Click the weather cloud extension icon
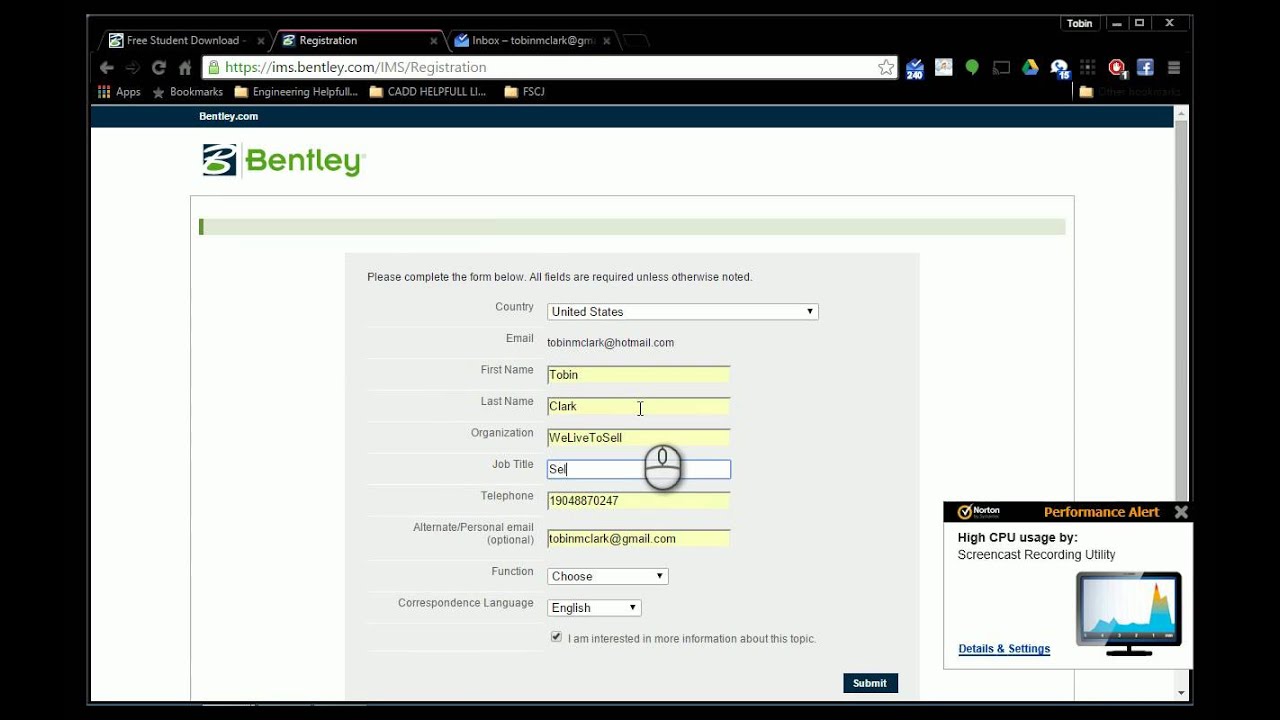Image resolution: width=1280 pixels, height=720 pixels. tap(943, 67)
